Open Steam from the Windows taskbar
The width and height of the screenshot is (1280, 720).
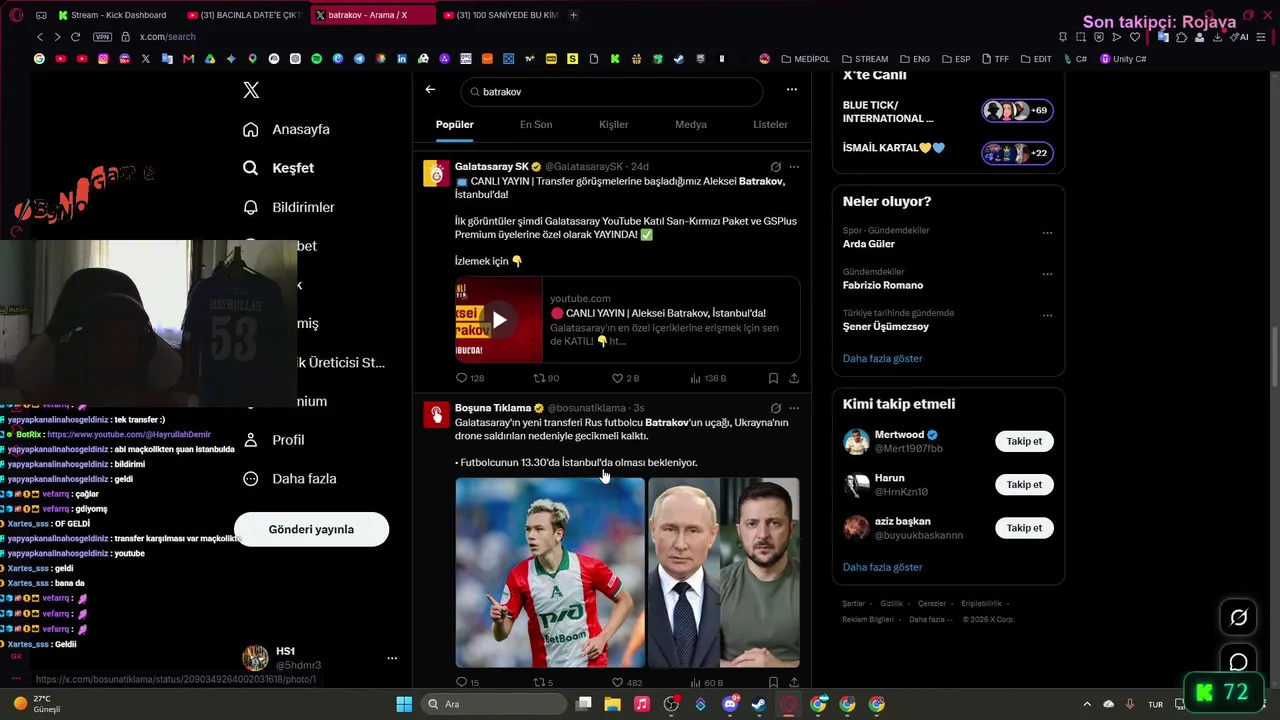(757, 704)
